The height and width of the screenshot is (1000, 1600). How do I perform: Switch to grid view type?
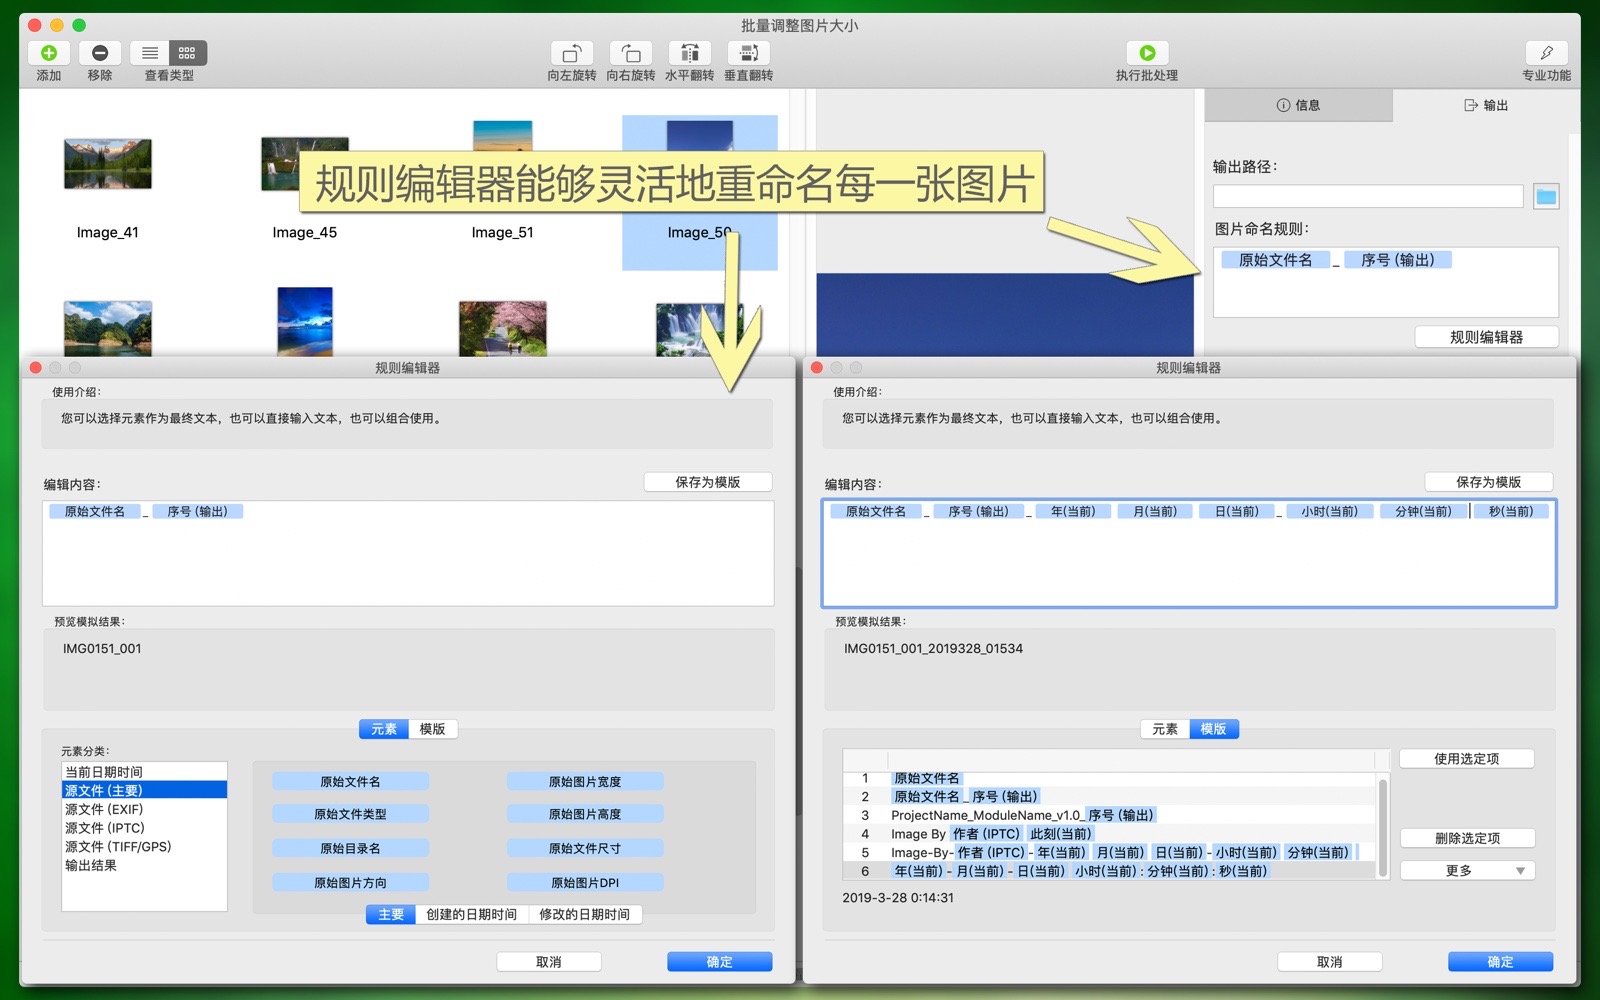pos(187,53)
